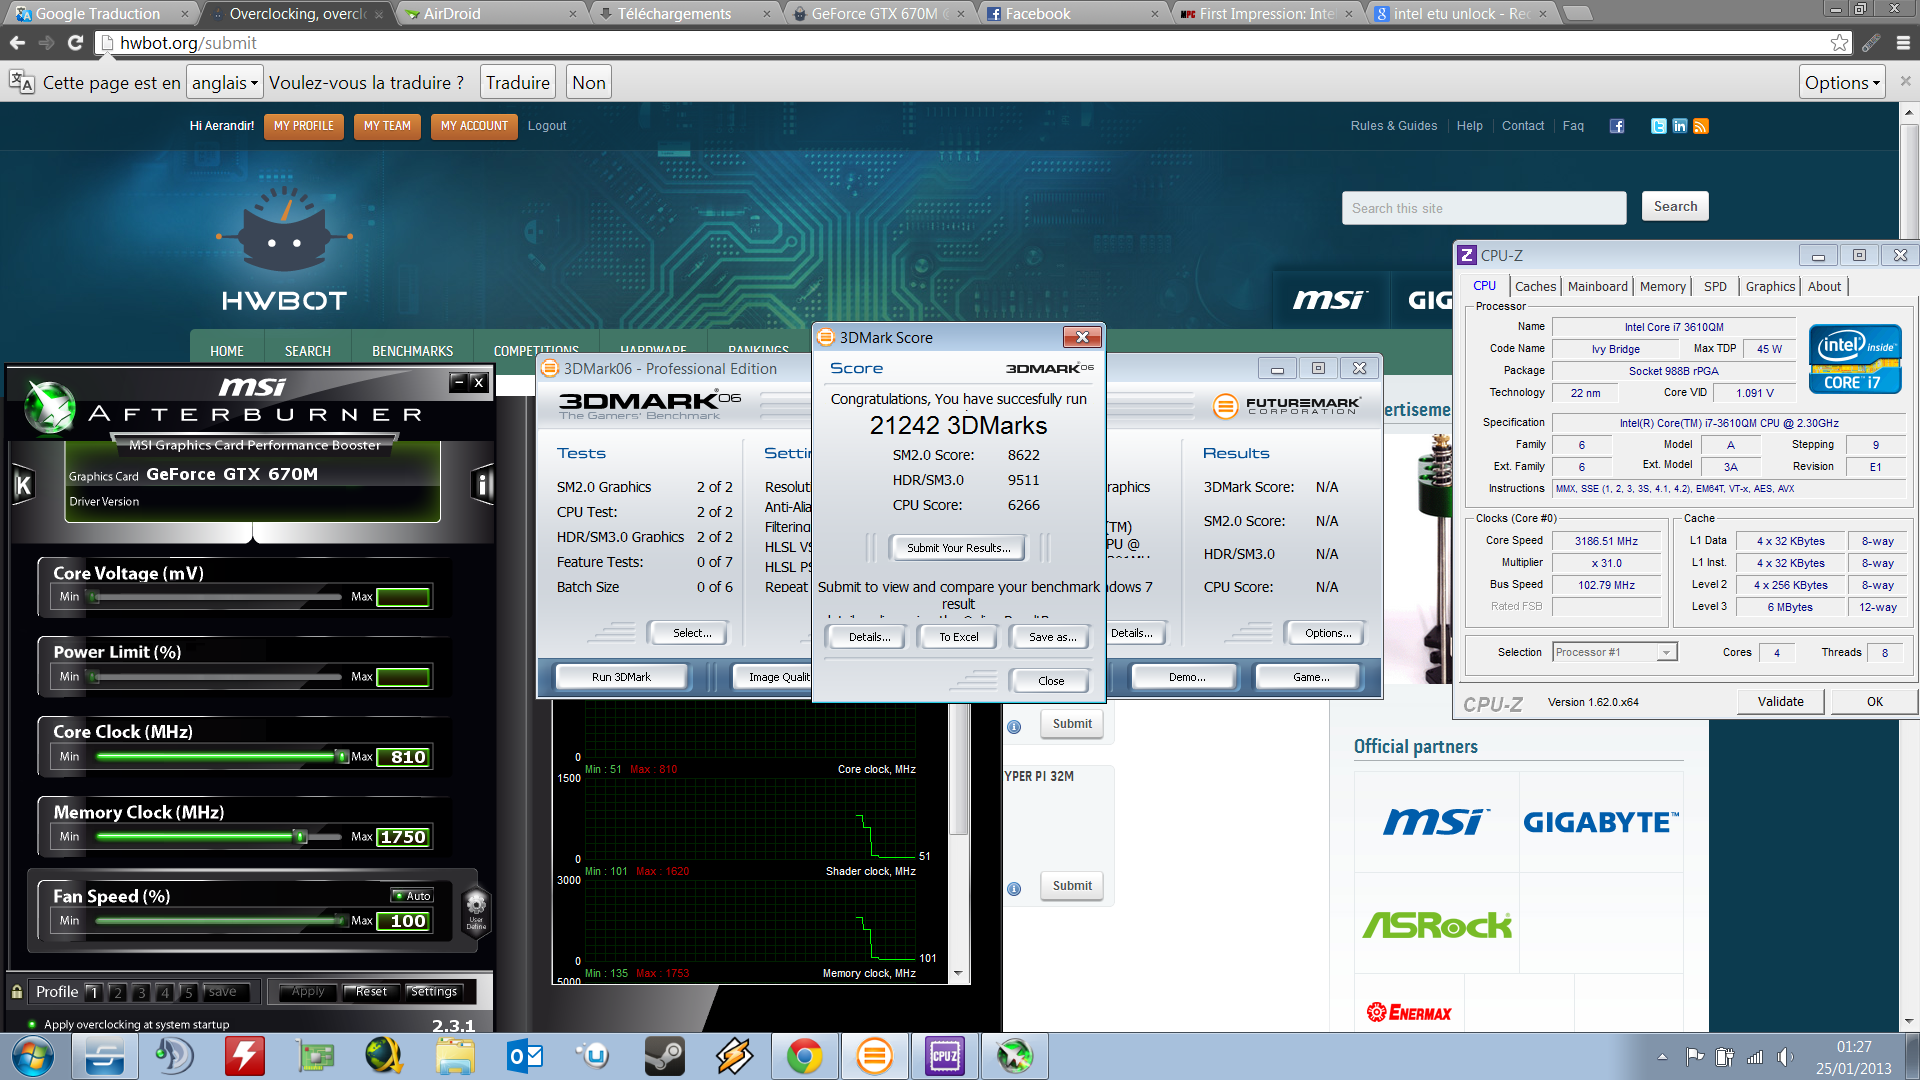Open Flash lightning icon in taskbar
1920x1080 pixels.
[x=244, y=1056]
